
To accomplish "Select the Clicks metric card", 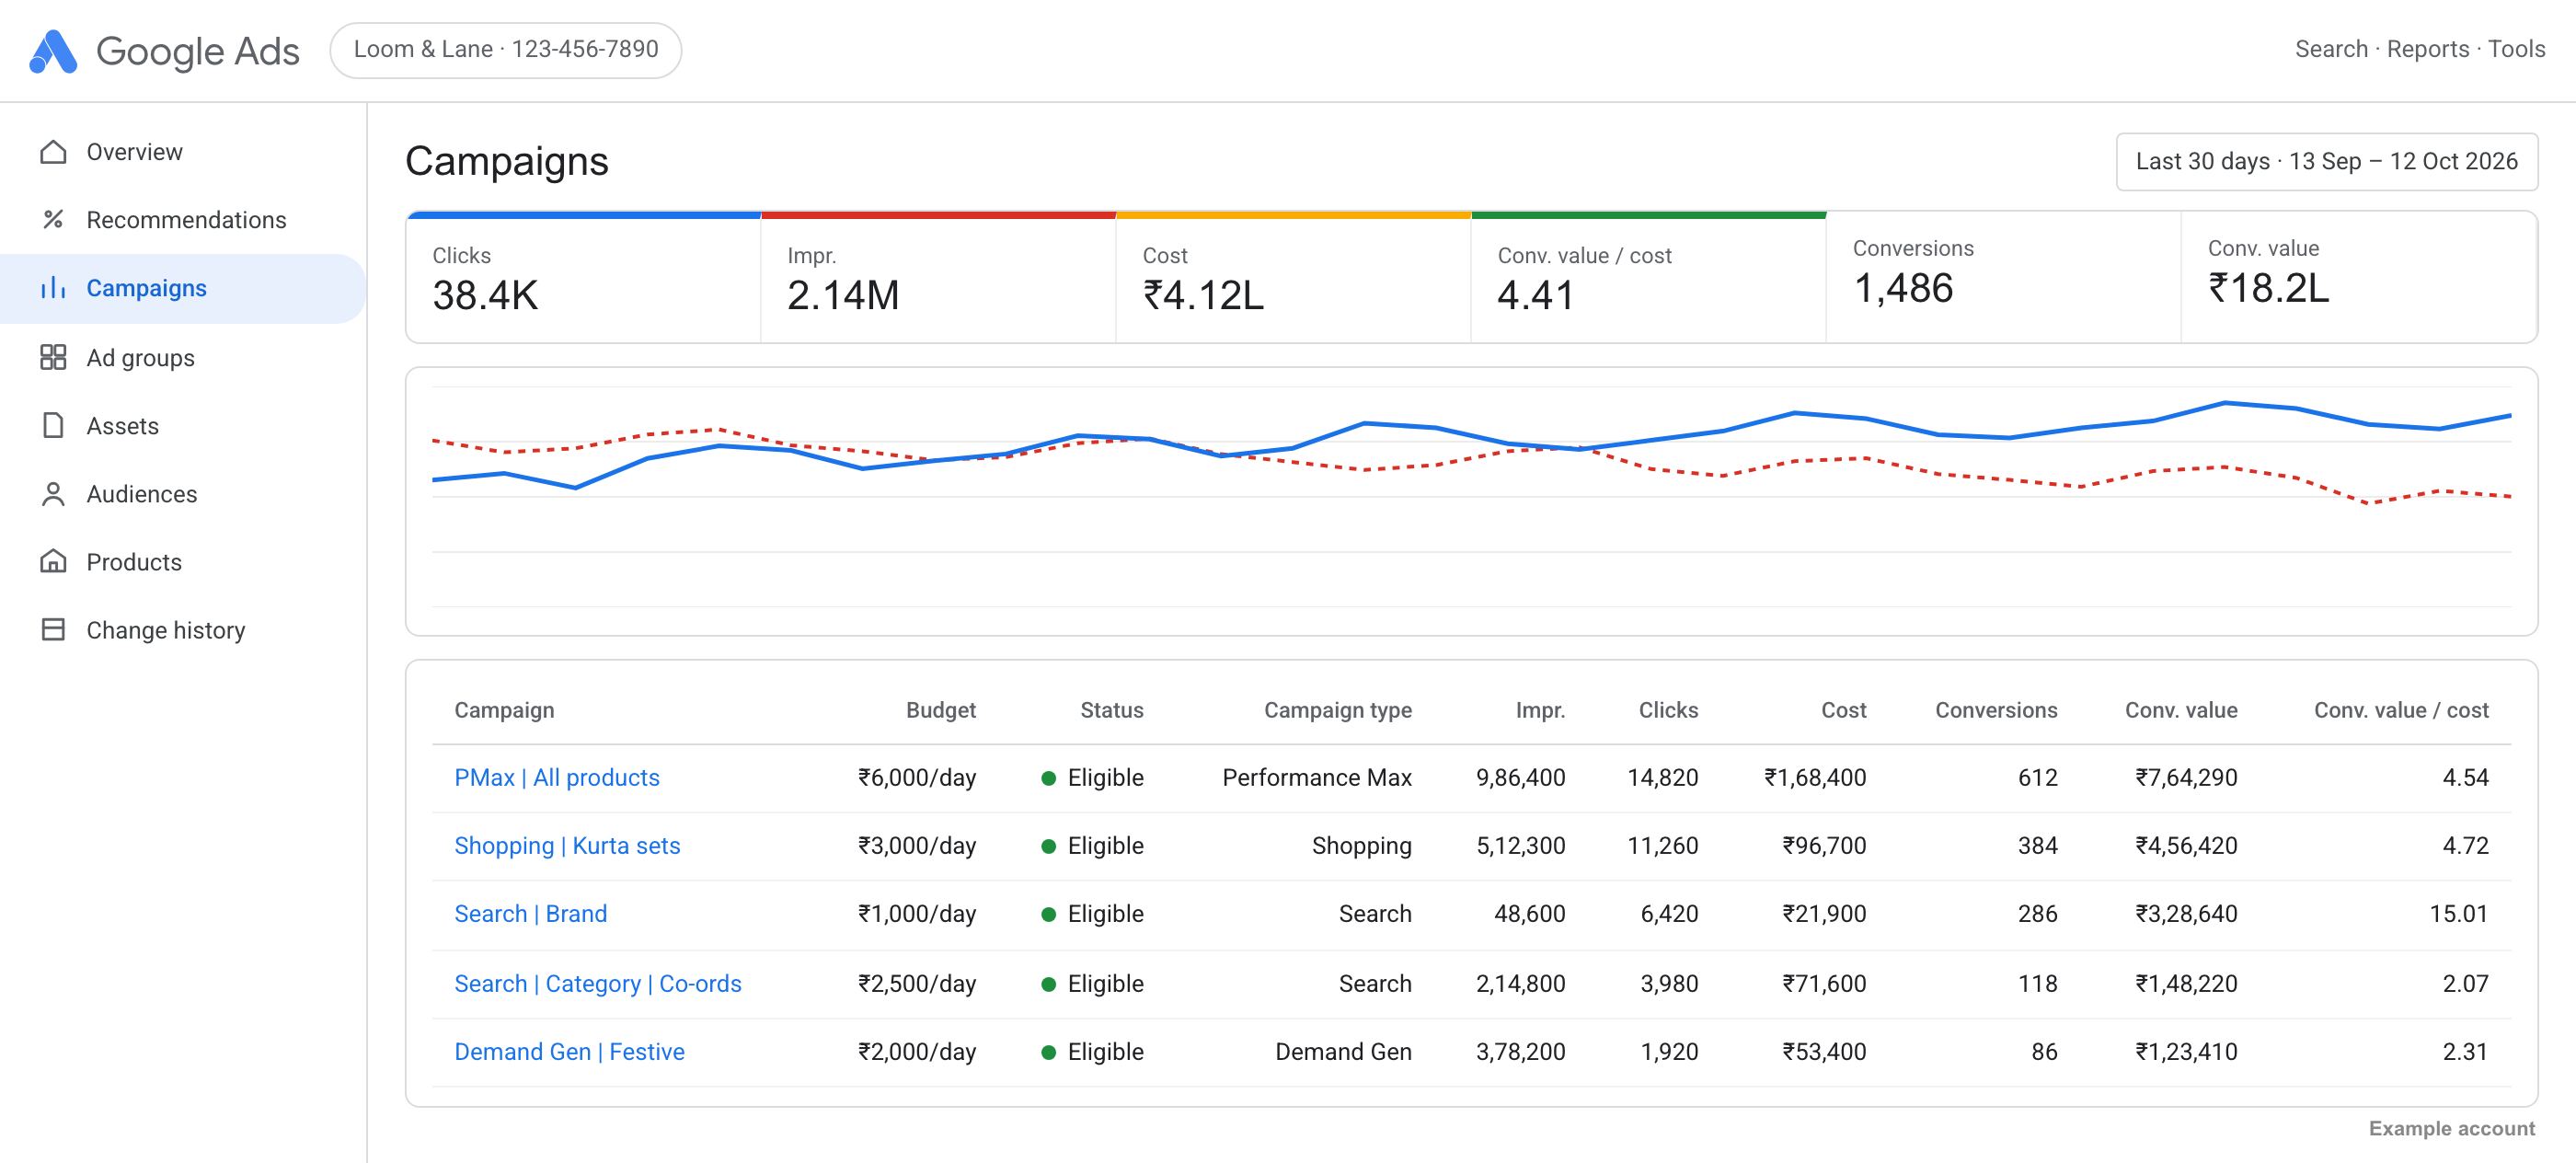I will click(x=583, y=277).
